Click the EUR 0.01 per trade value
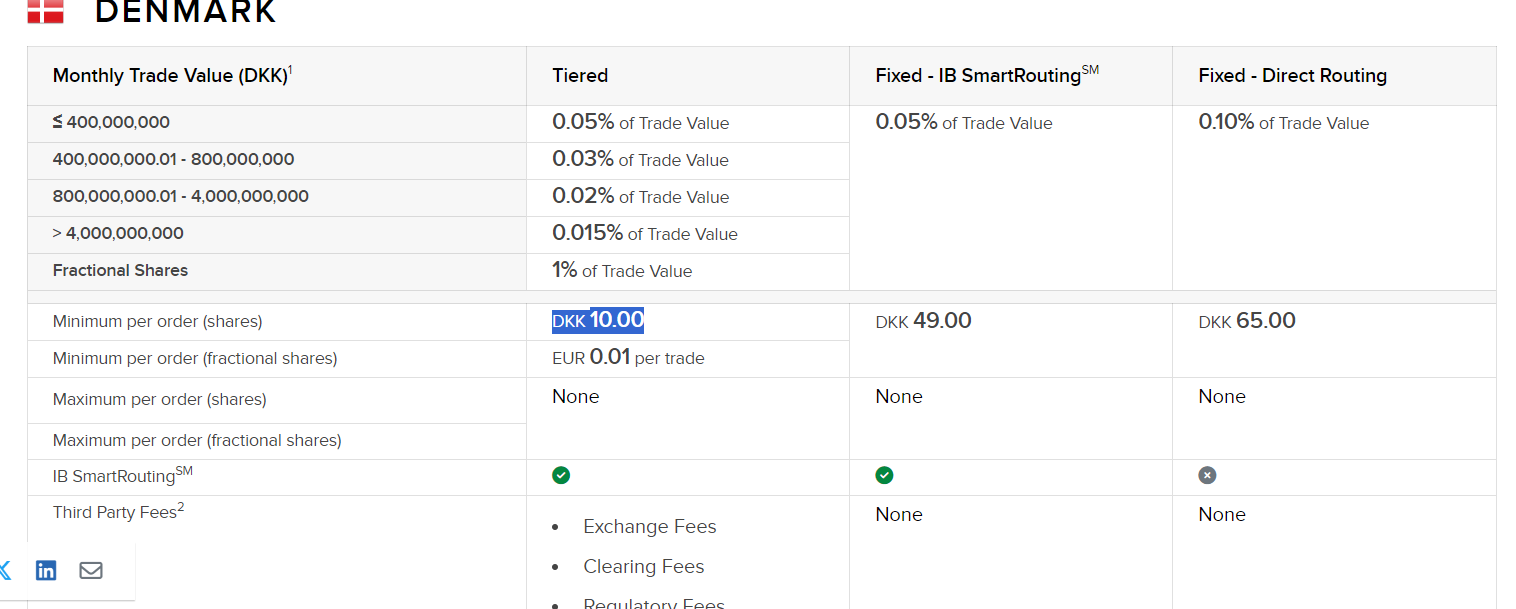 point(628,358)
